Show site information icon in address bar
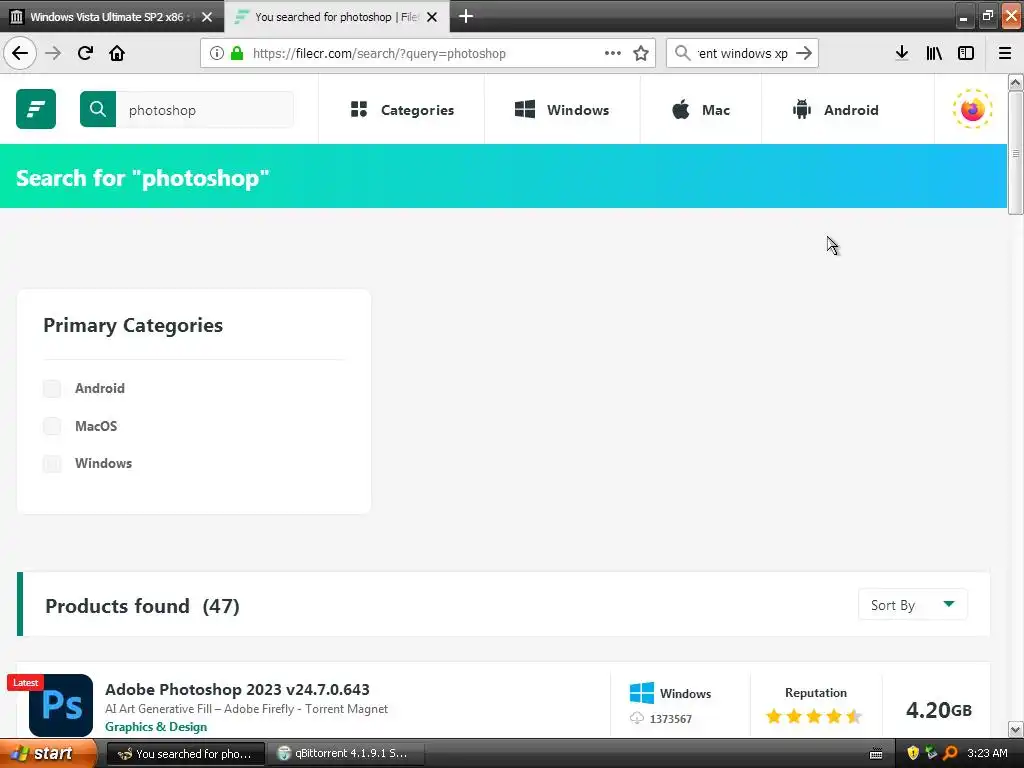 click(217, 54)
